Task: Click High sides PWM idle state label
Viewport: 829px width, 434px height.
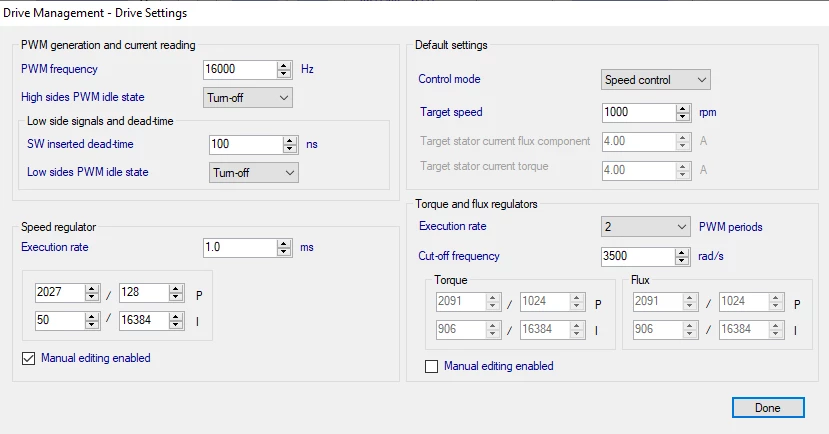Action: tap(82, 97)
